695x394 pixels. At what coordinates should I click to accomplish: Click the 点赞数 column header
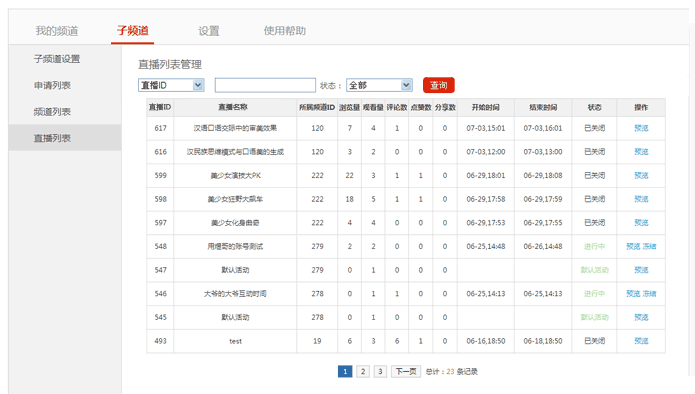tap(421, 107)
